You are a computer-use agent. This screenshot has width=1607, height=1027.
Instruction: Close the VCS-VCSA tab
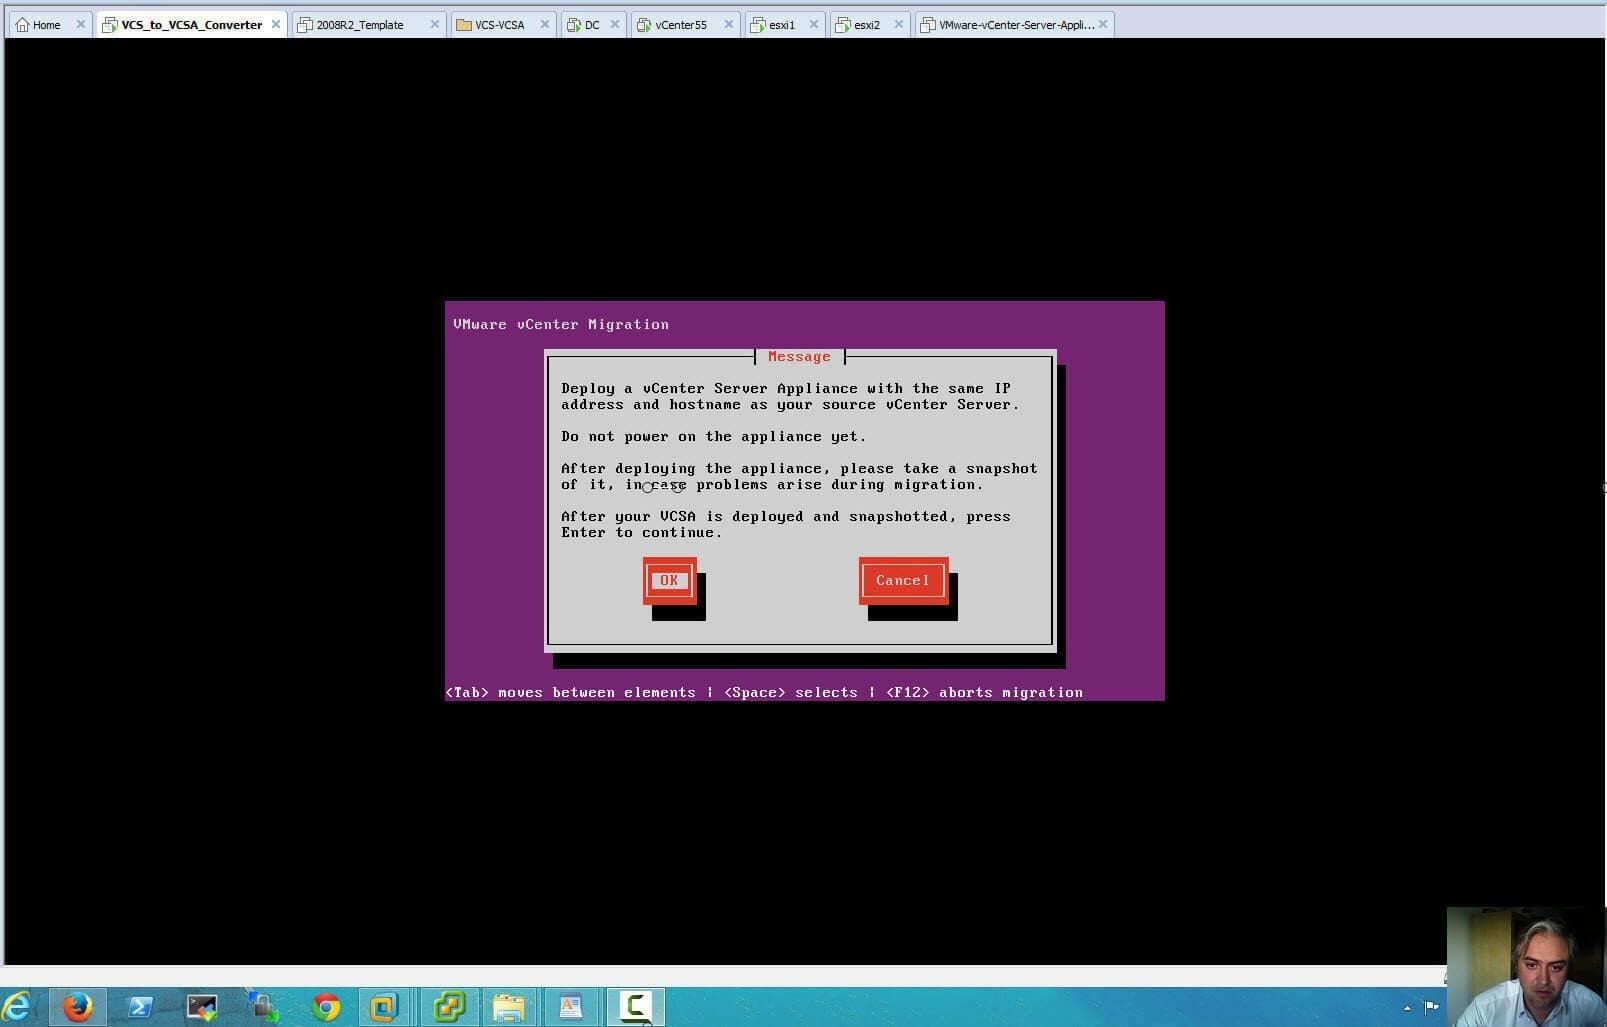pyautogui.click(x=545, y=25)
